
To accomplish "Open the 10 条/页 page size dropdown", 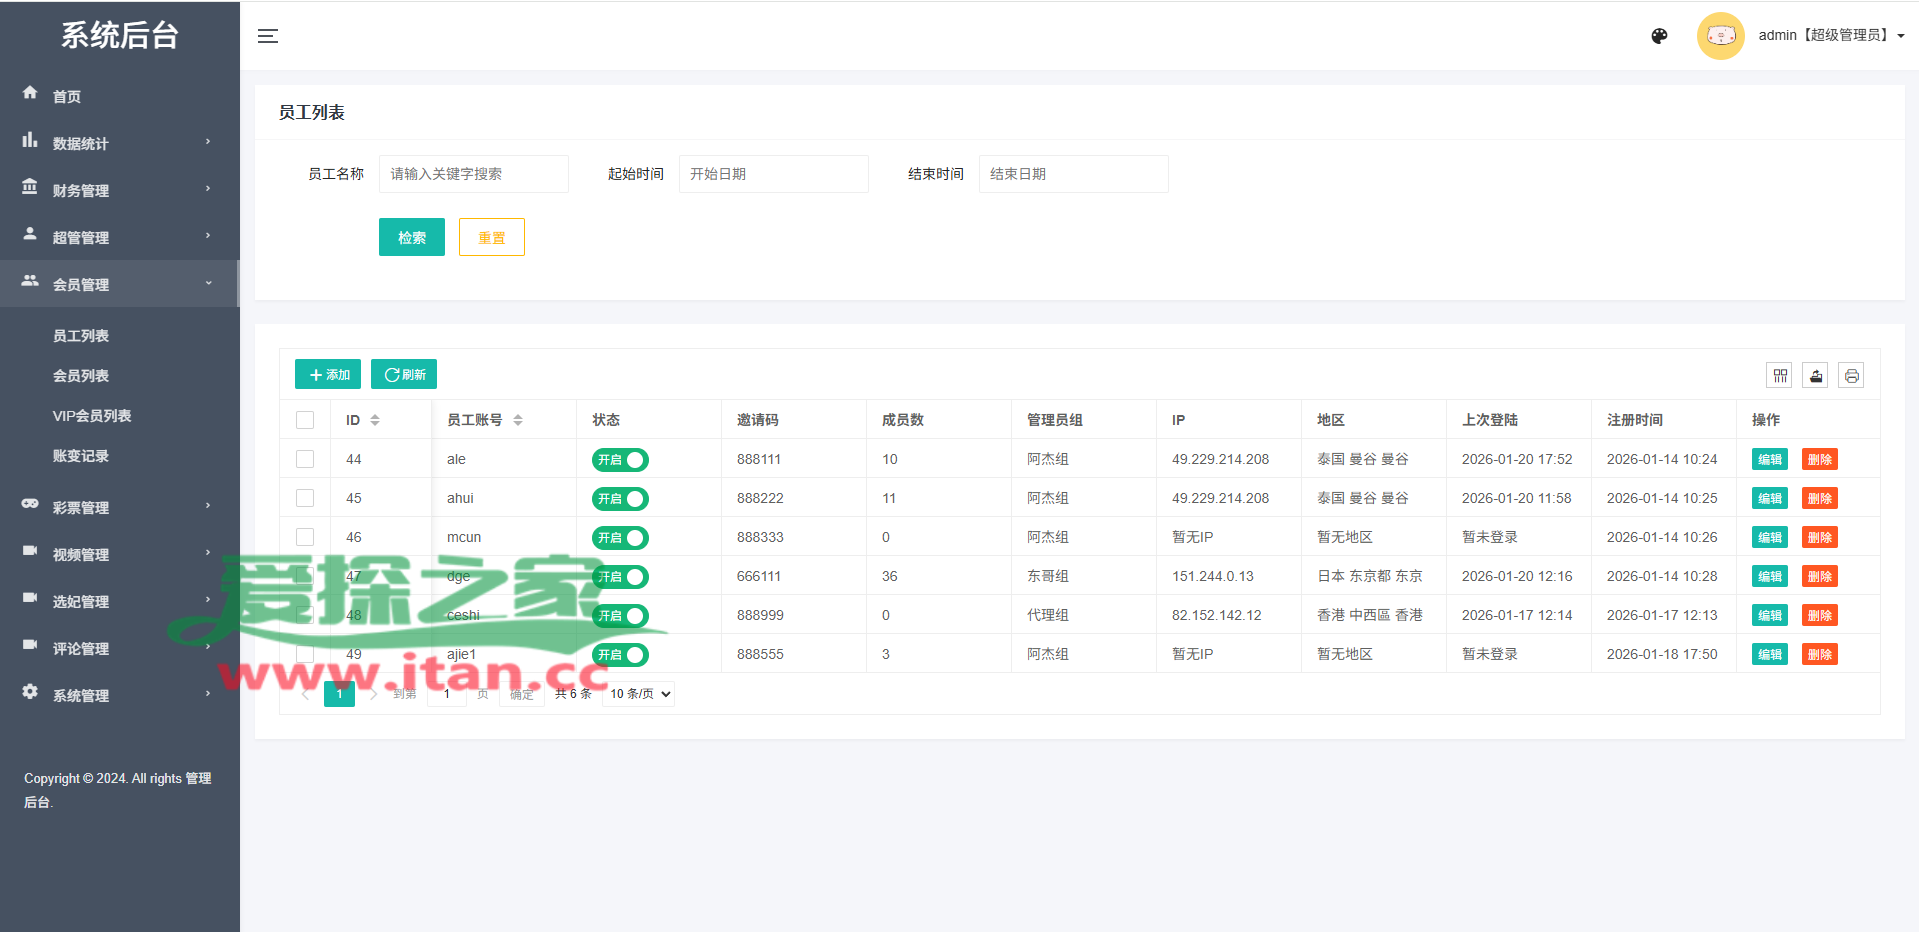I will tap(639, 694).
